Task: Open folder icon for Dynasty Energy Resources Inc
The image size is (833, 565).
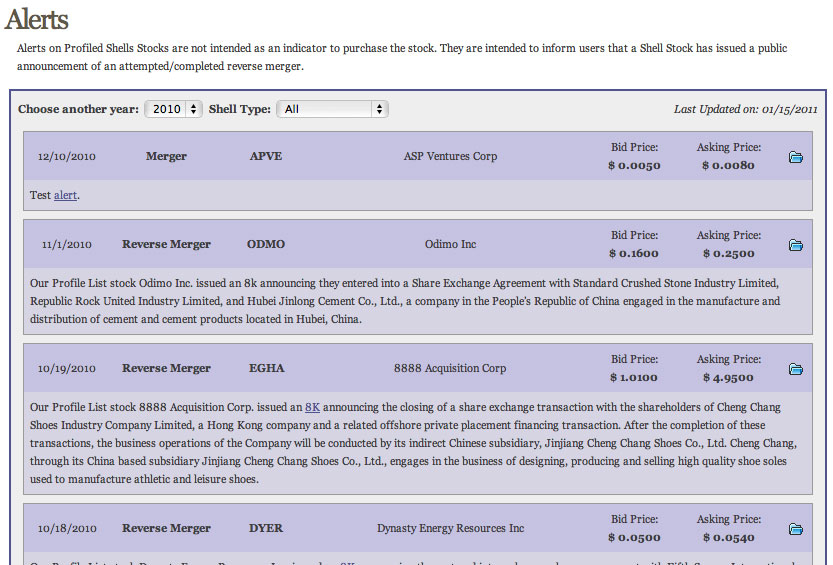Action: coord(795,529)
